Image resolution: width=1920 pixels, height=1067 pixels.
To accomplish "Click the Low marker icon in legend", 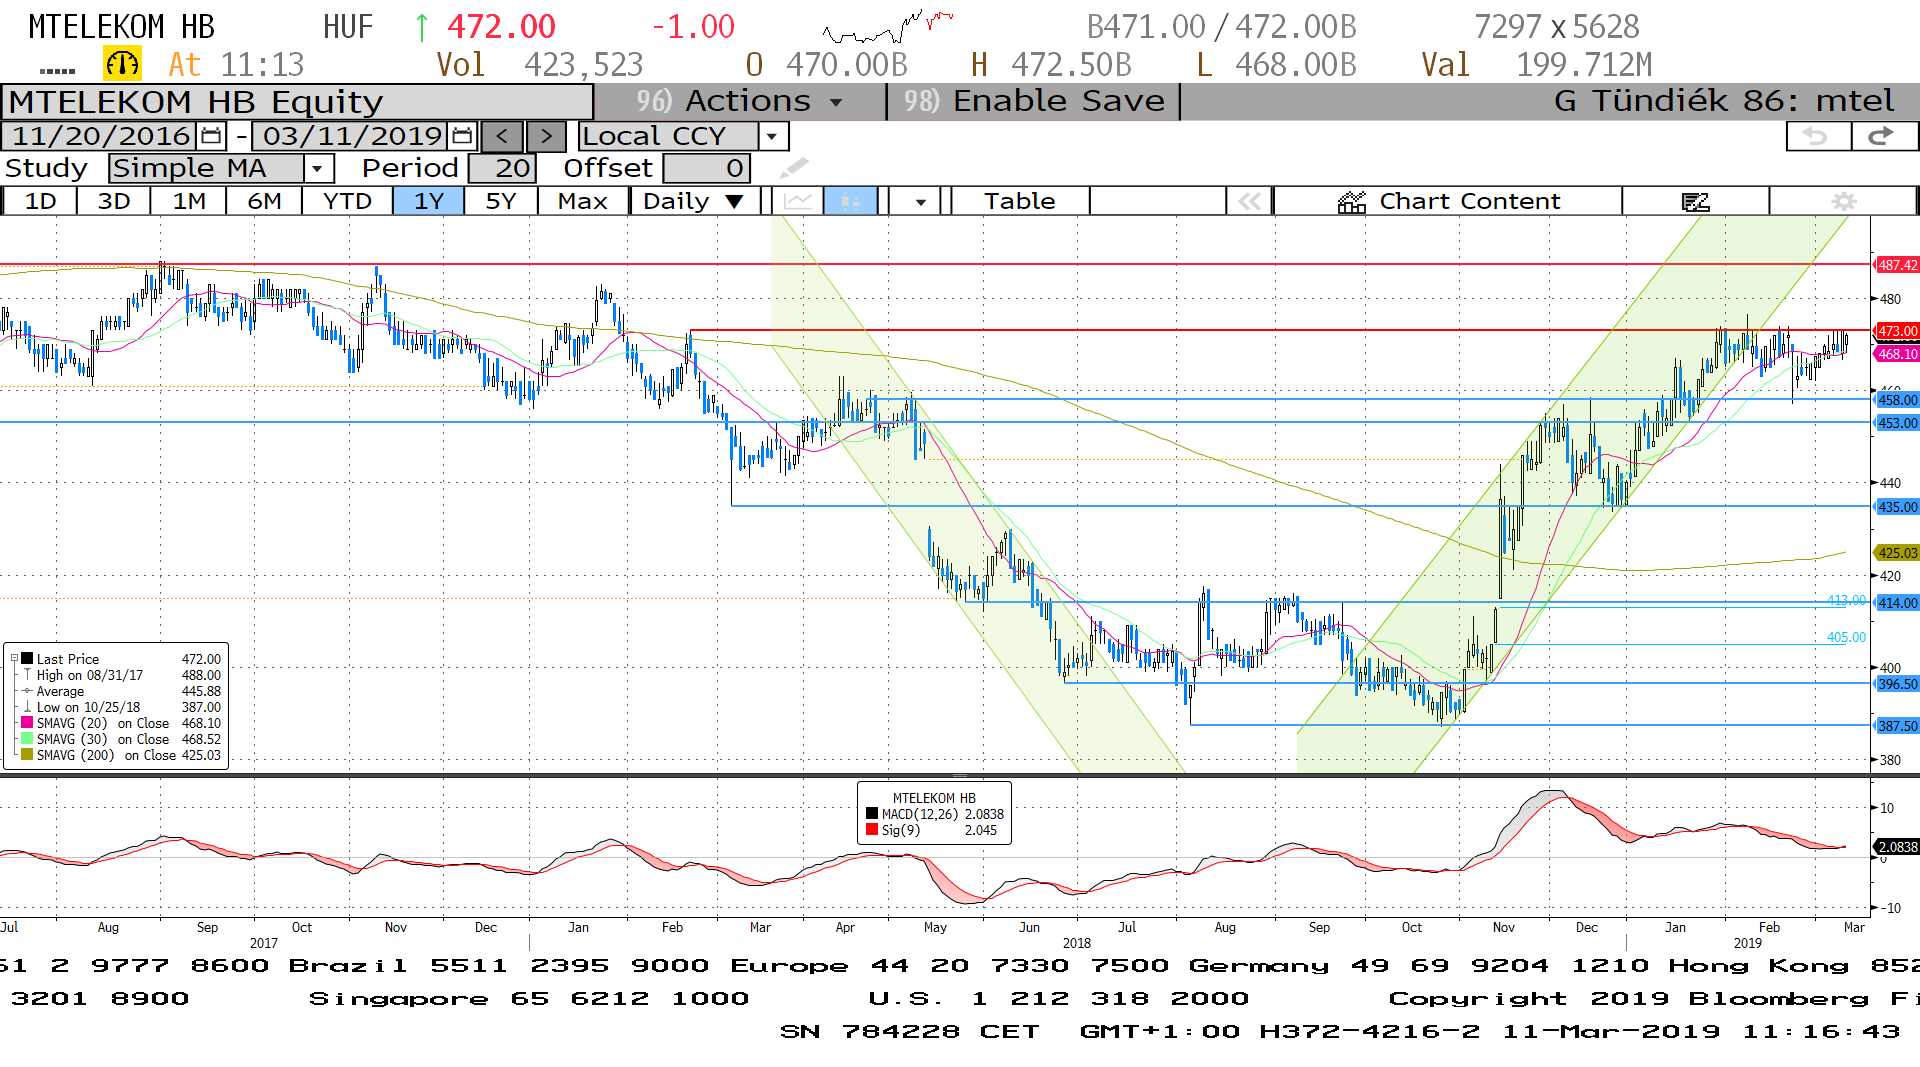I will 27,707.
